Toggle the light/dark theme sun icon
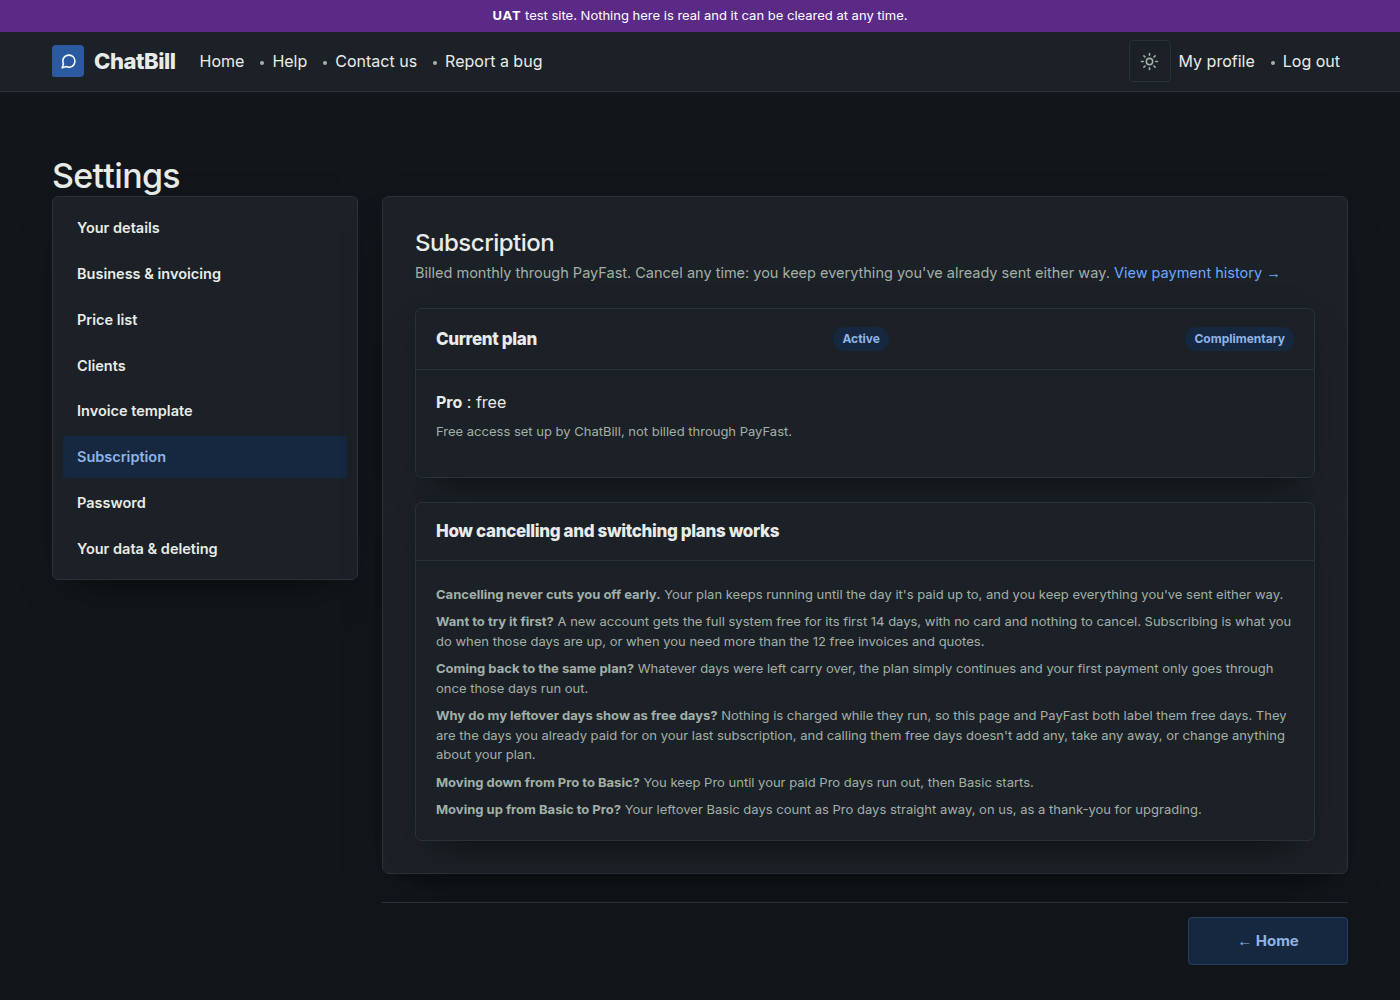This screenshot has height=1000, width=1400. pos(1150,61)
